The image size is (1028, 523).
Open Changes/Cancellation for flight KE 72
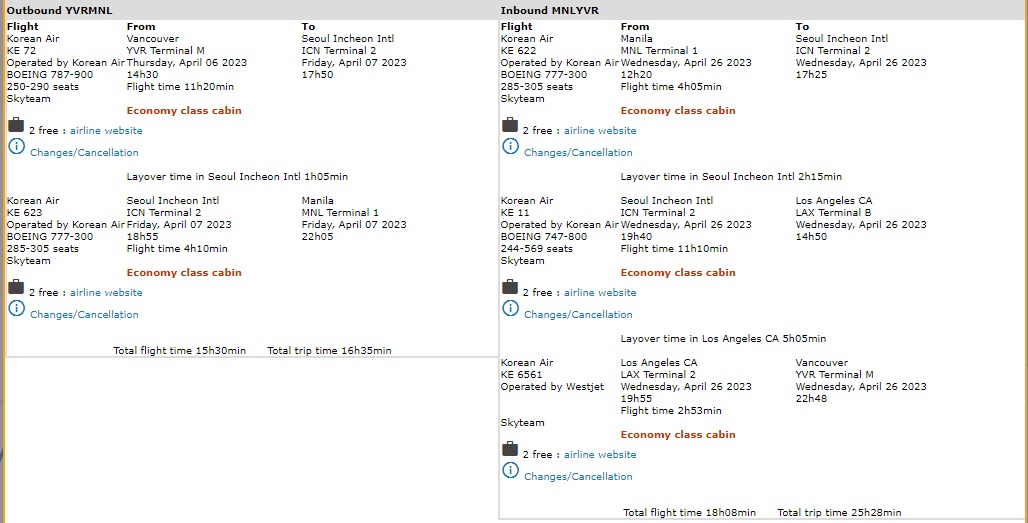[x=84, y=153]
